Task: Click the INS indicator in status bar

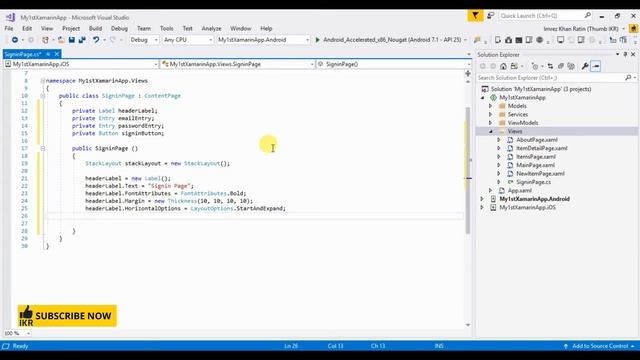Action: (439, 346)
